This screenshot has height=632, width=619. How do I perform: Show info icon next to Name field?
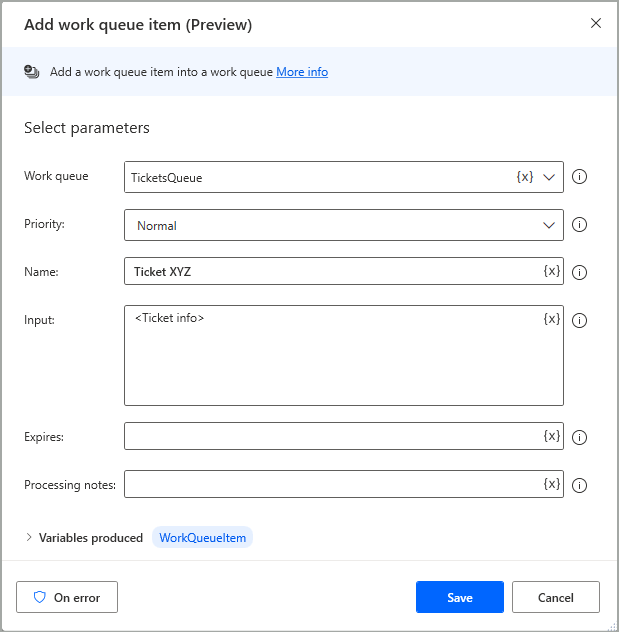coord(579,272)
